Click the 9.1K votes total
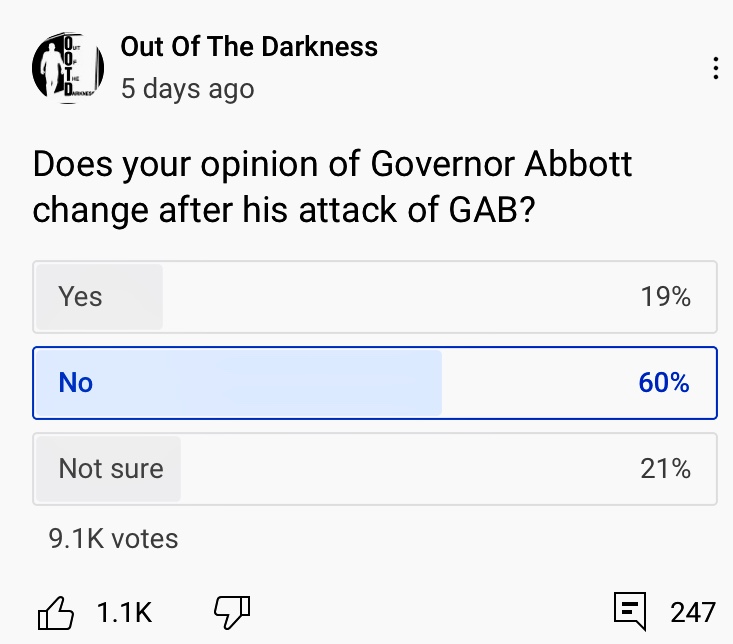Screen dimensions: 733x644 pyautogui.click(x=113, y=539)
